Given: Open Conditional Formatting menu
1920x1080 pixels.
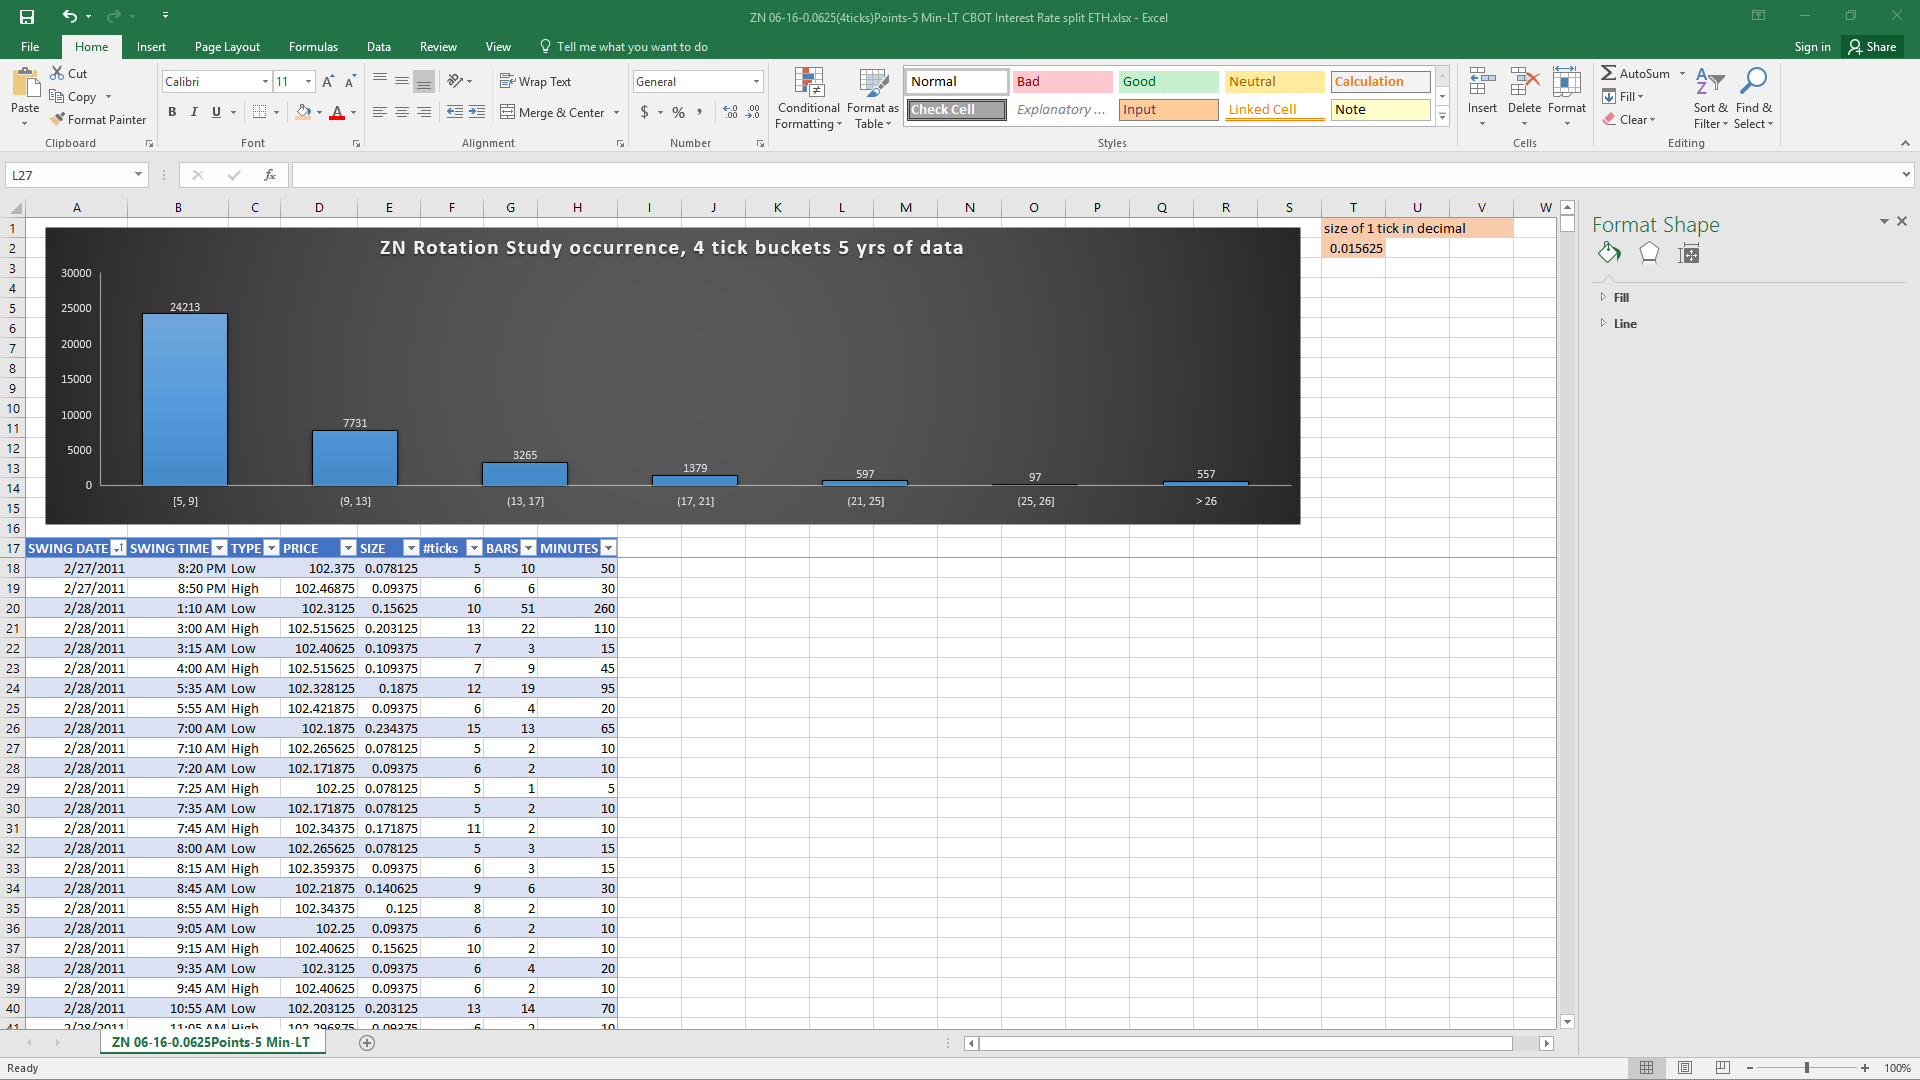Looking at the screenshot, I should [x=809, y=98].
